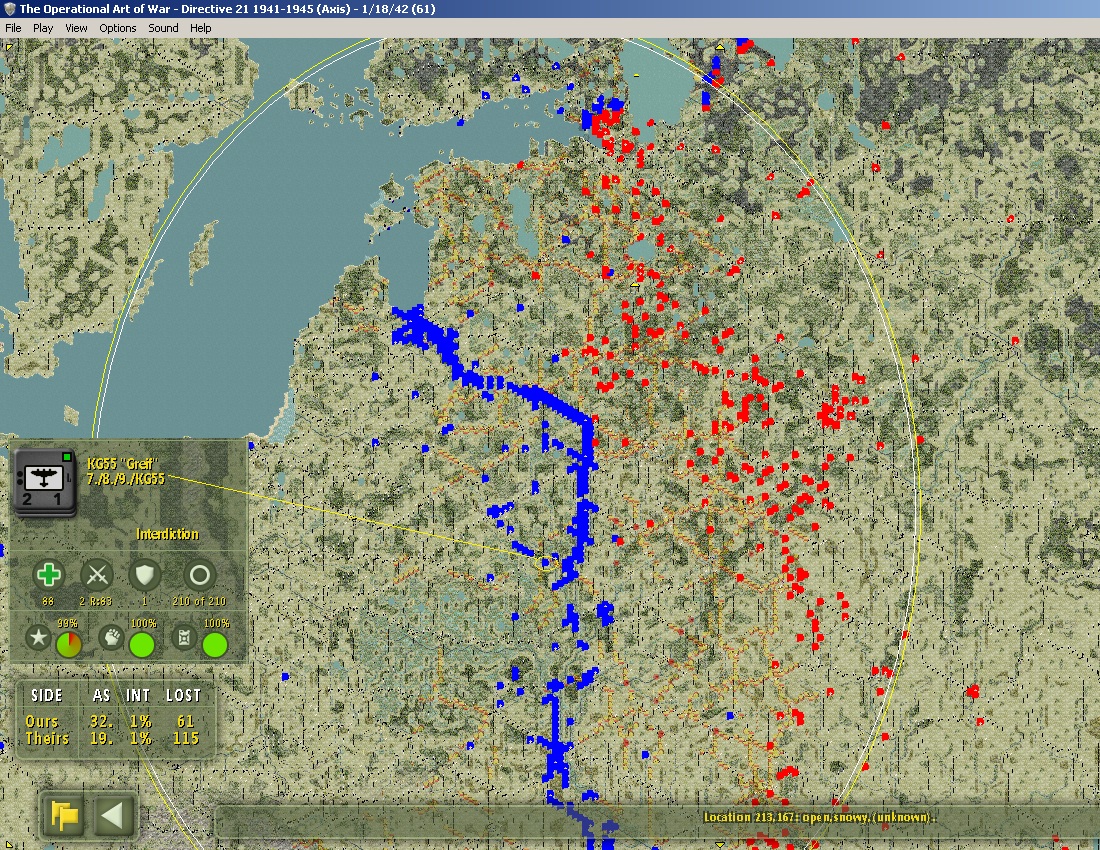The height and width of the screenshot is (850, 1100).
Task: Click the 2 R:83 attack value
Action: point(96,601)
